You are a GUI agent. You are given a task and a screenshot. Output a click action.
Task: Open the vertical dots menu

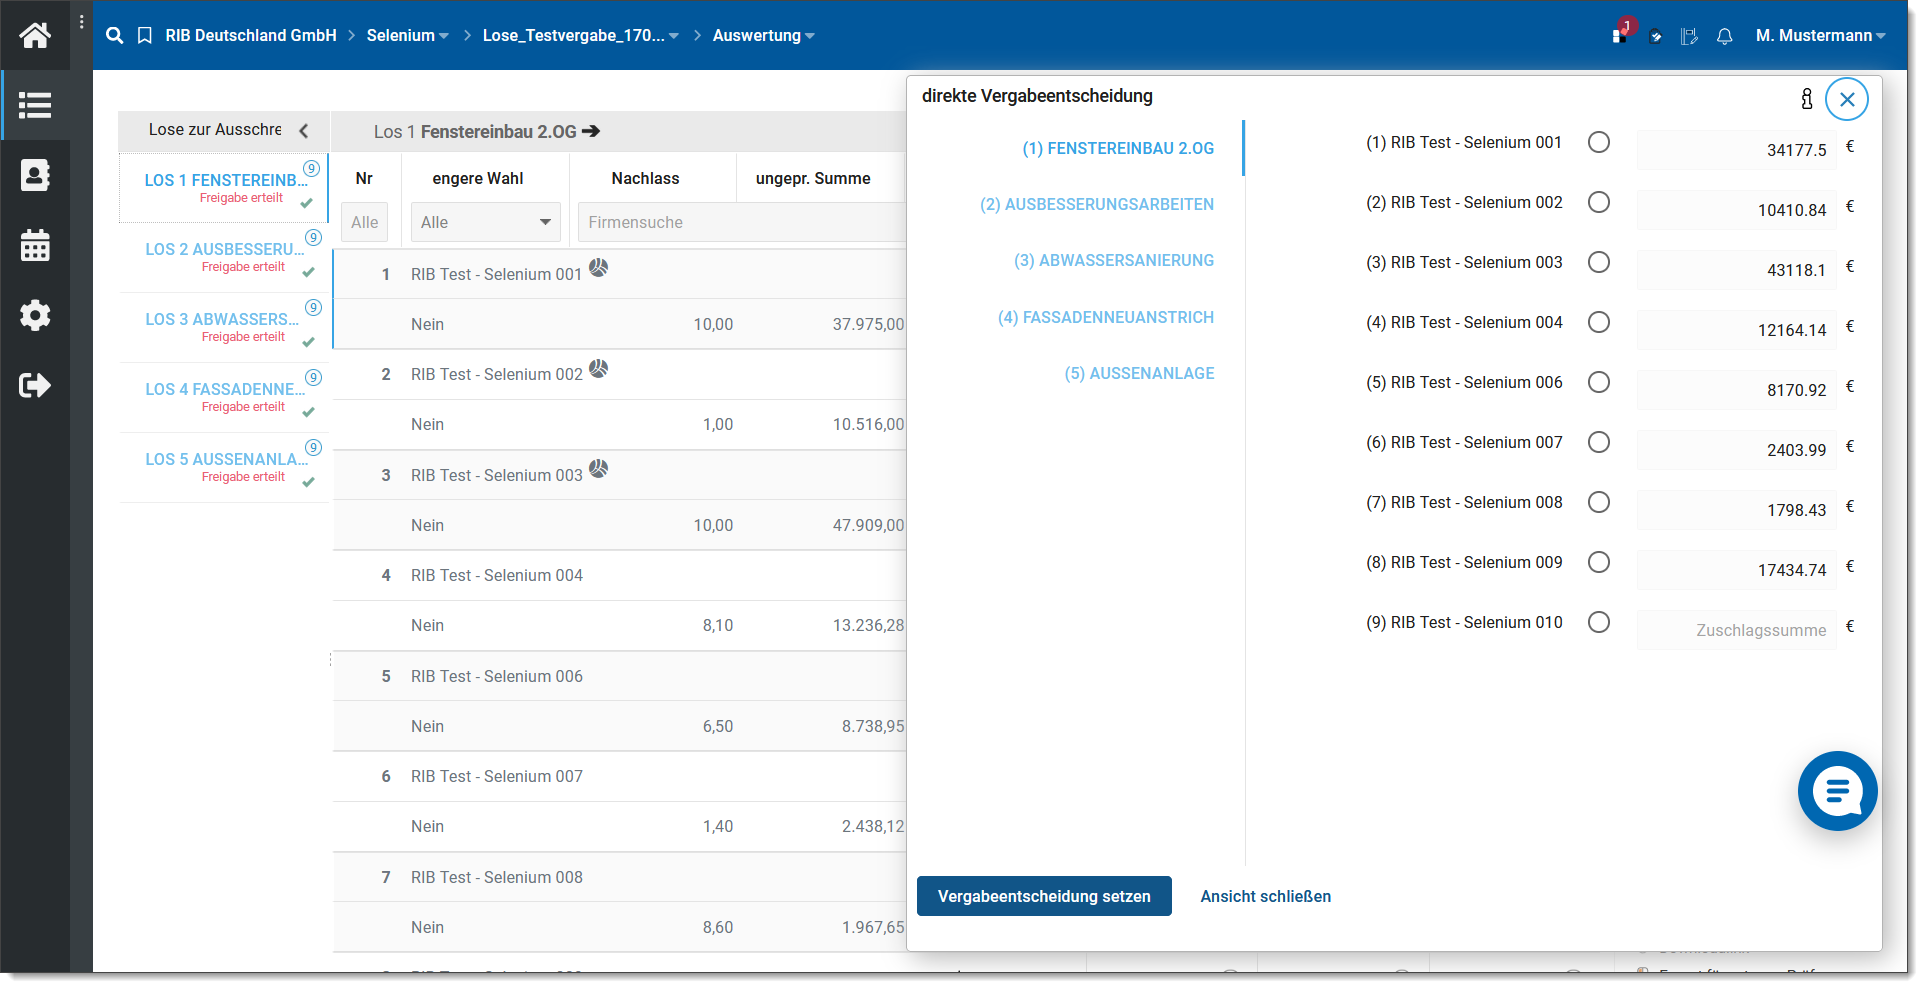[x=81, y=21]
